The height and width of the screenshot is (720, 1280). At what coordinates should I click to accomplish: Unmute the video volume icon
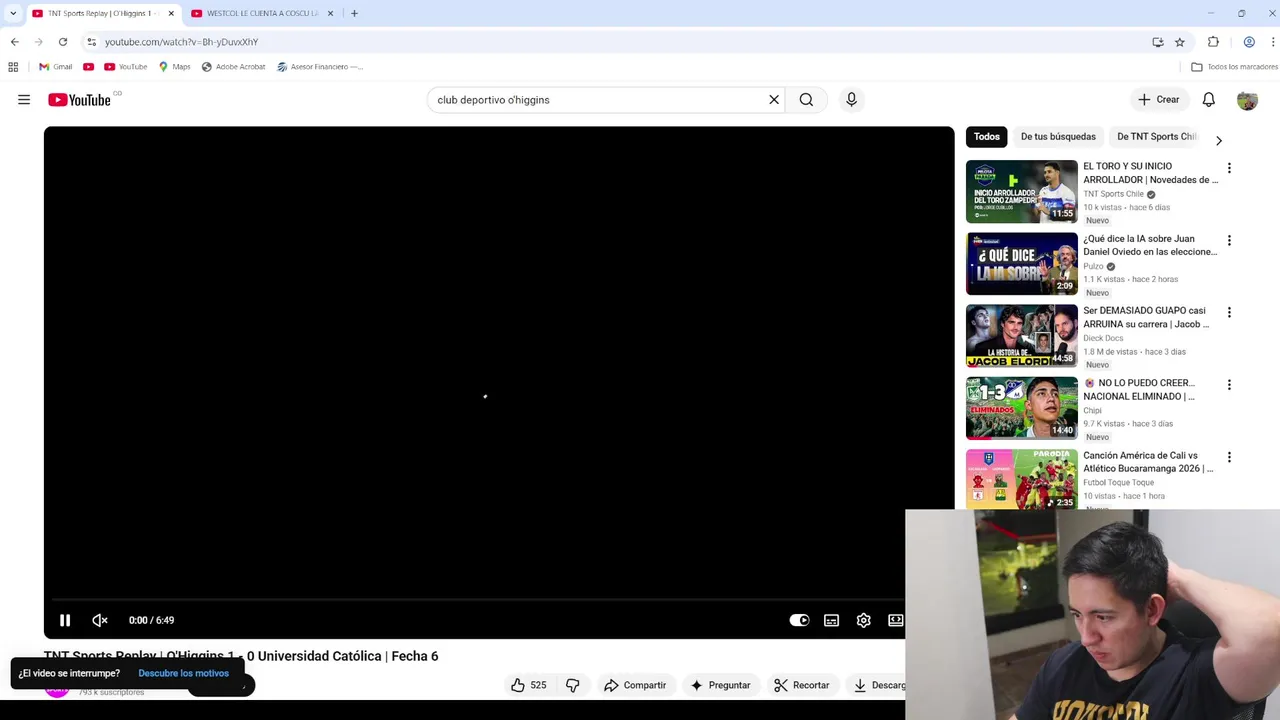tap(100, 620)
